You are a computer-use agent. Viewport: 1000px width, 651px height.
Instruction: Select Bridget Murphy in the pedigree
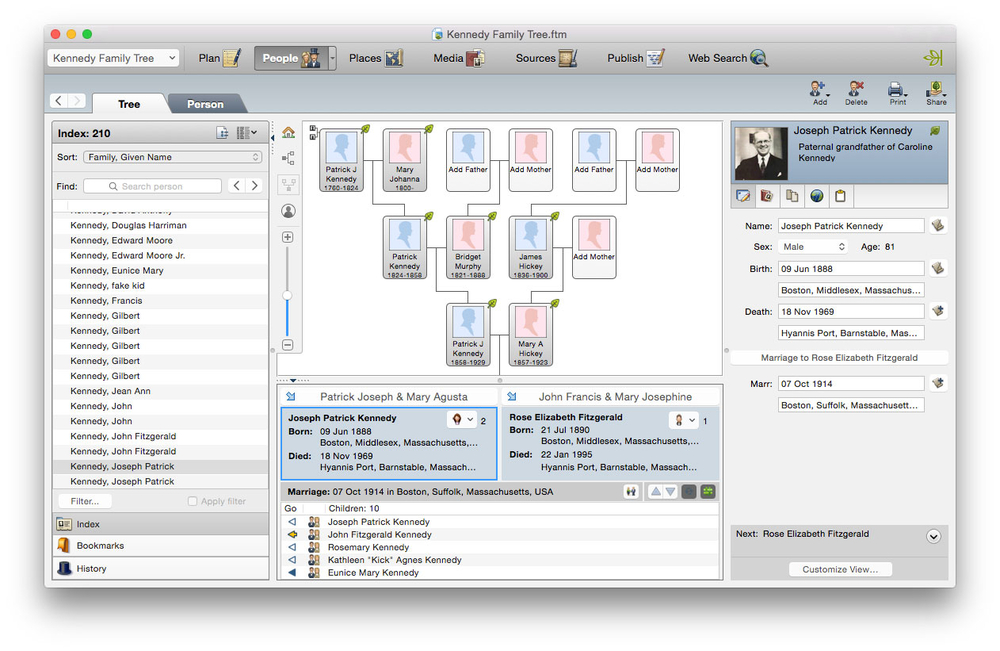point(468,247)
